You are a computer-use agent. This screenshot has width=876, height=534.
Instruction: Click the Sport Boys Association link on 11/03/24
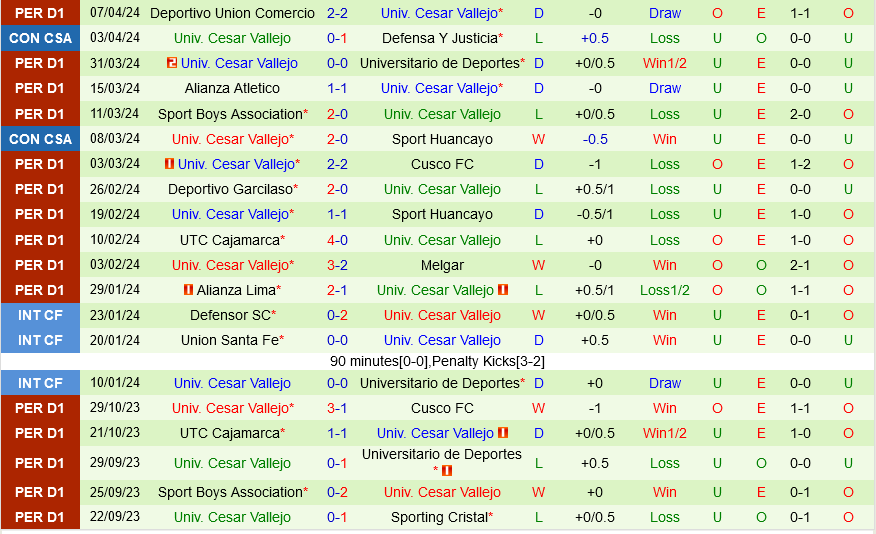coord(230,114)
